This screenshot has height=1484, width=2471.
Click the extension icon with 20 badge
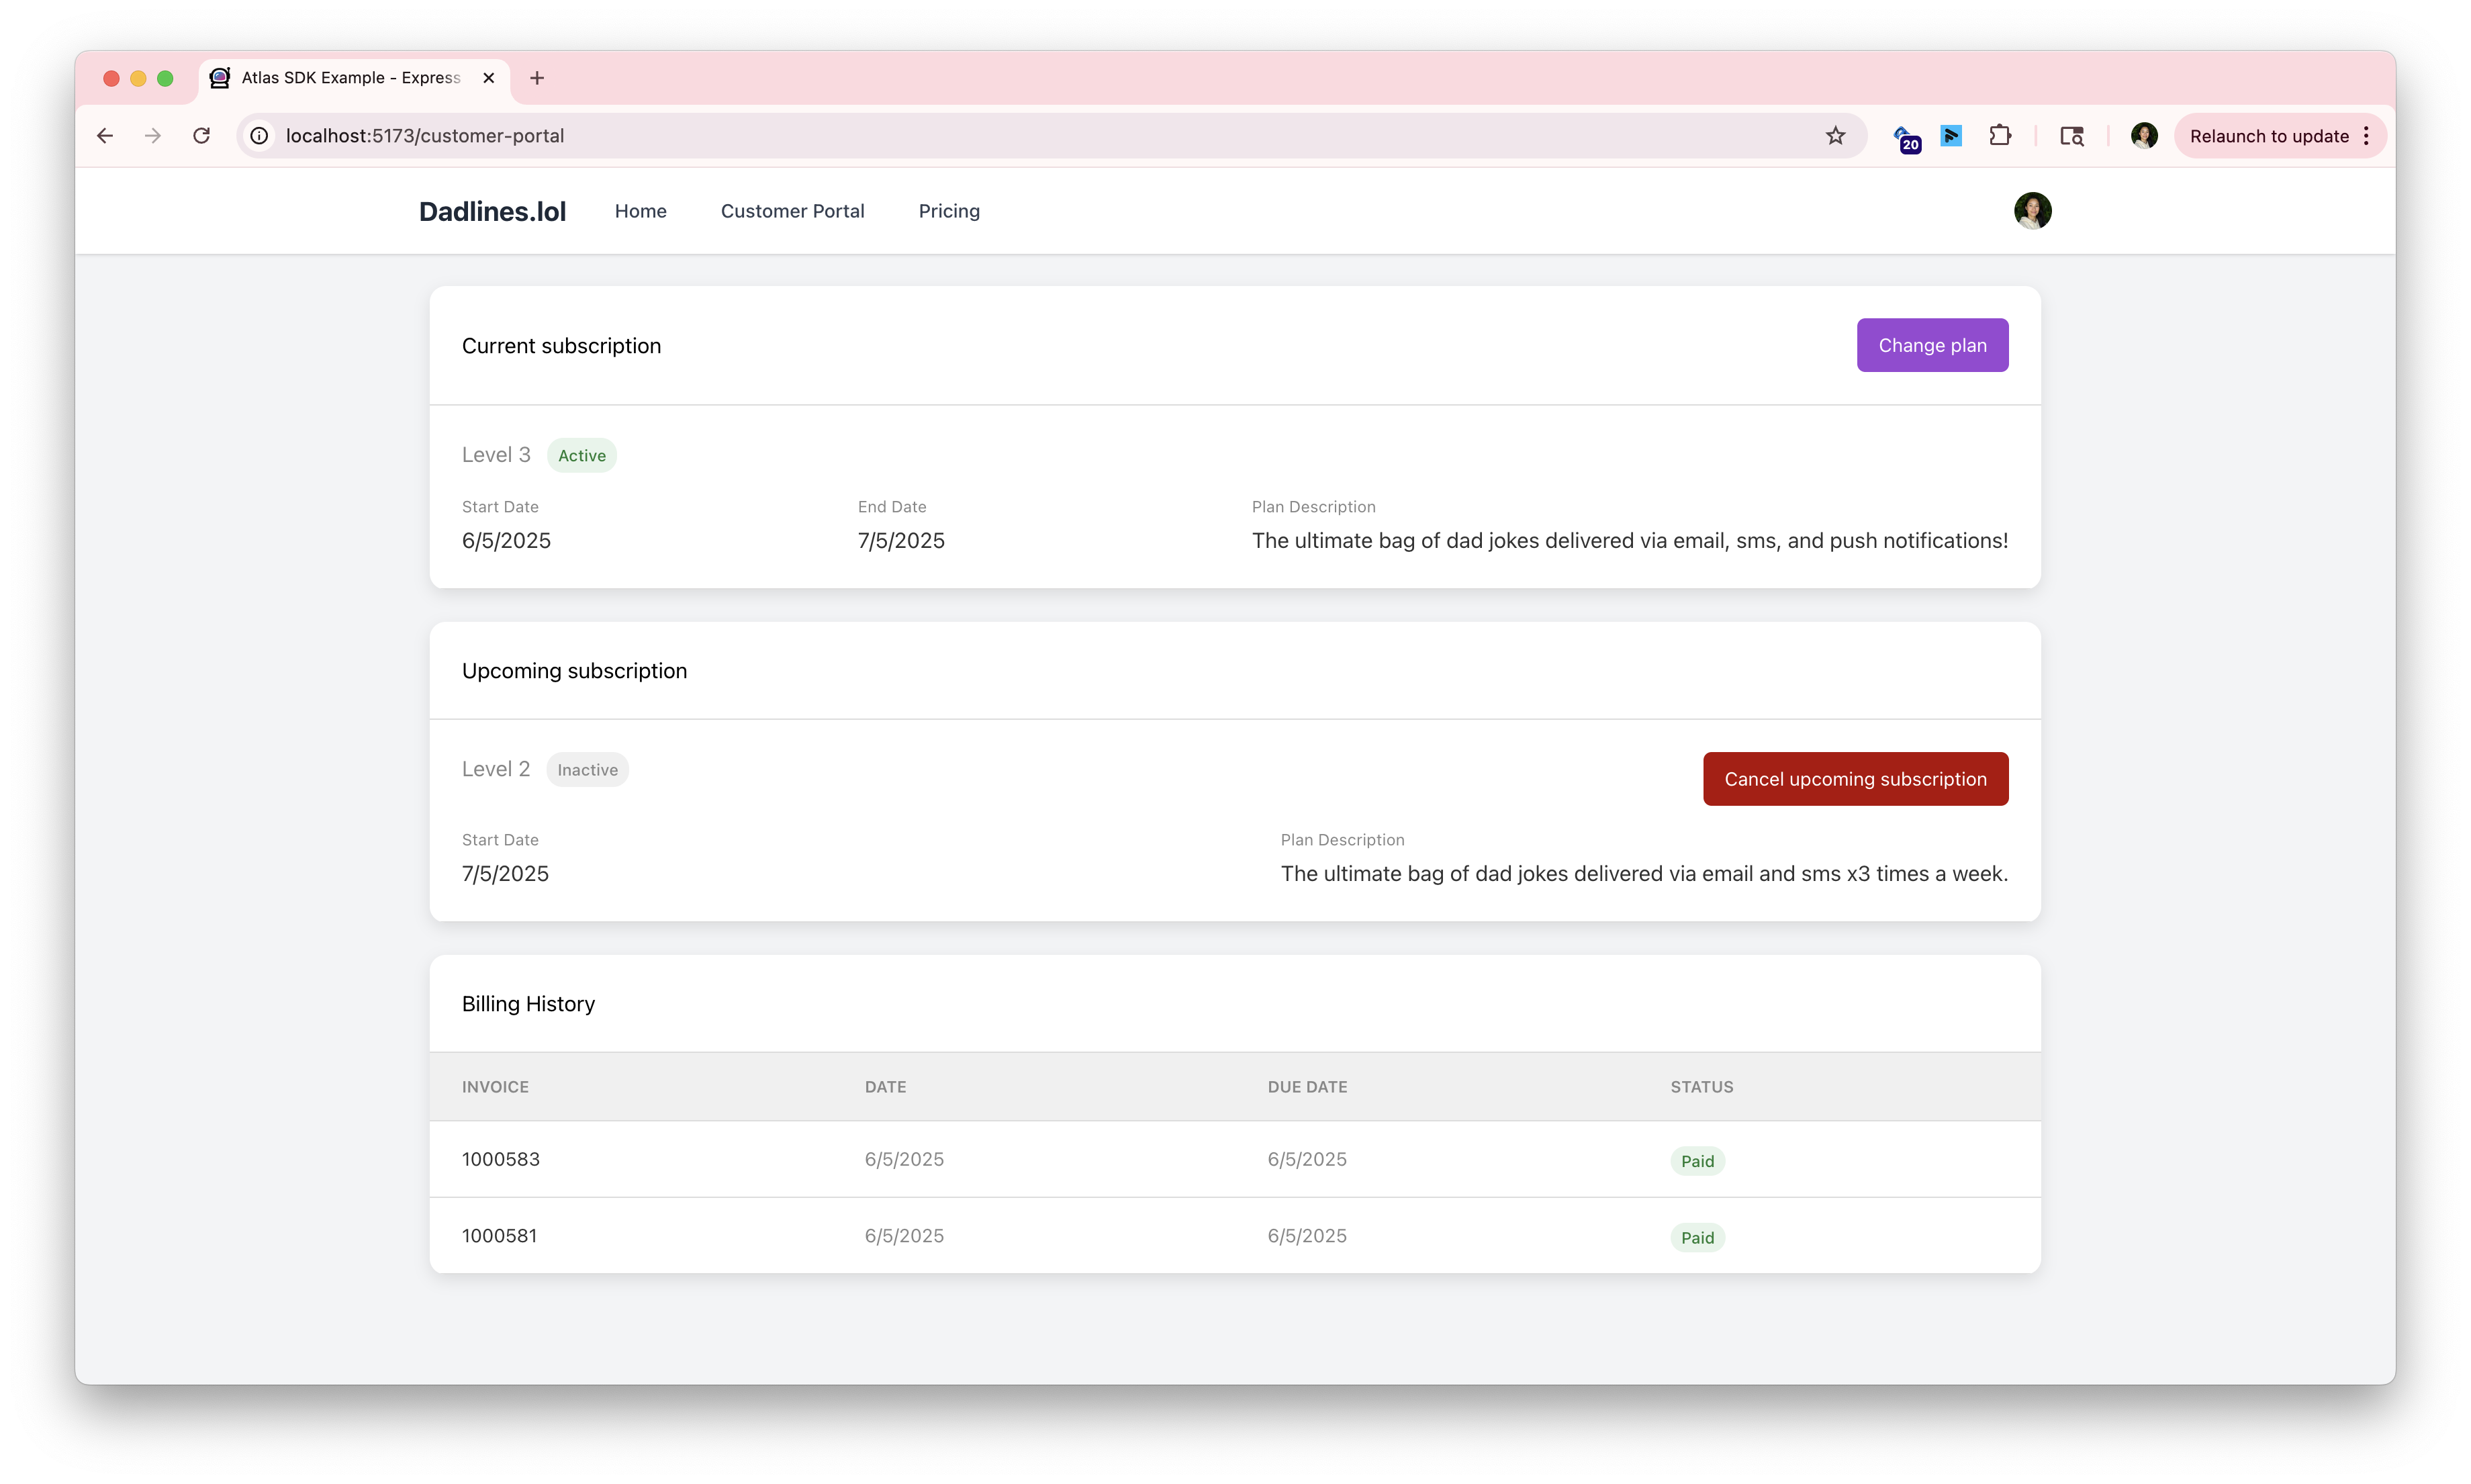point(1906,137)
